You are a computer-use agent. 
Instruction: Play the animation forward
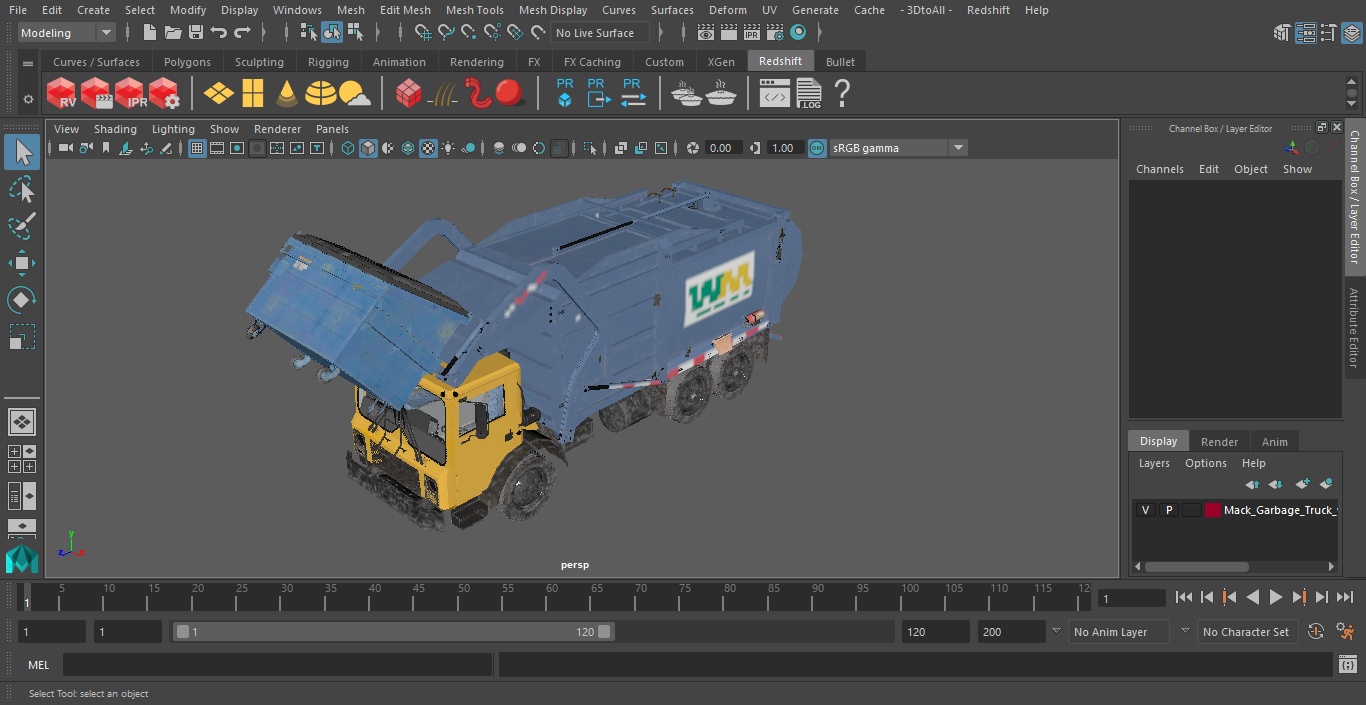pyautogui.click(x=1276, y=597)
